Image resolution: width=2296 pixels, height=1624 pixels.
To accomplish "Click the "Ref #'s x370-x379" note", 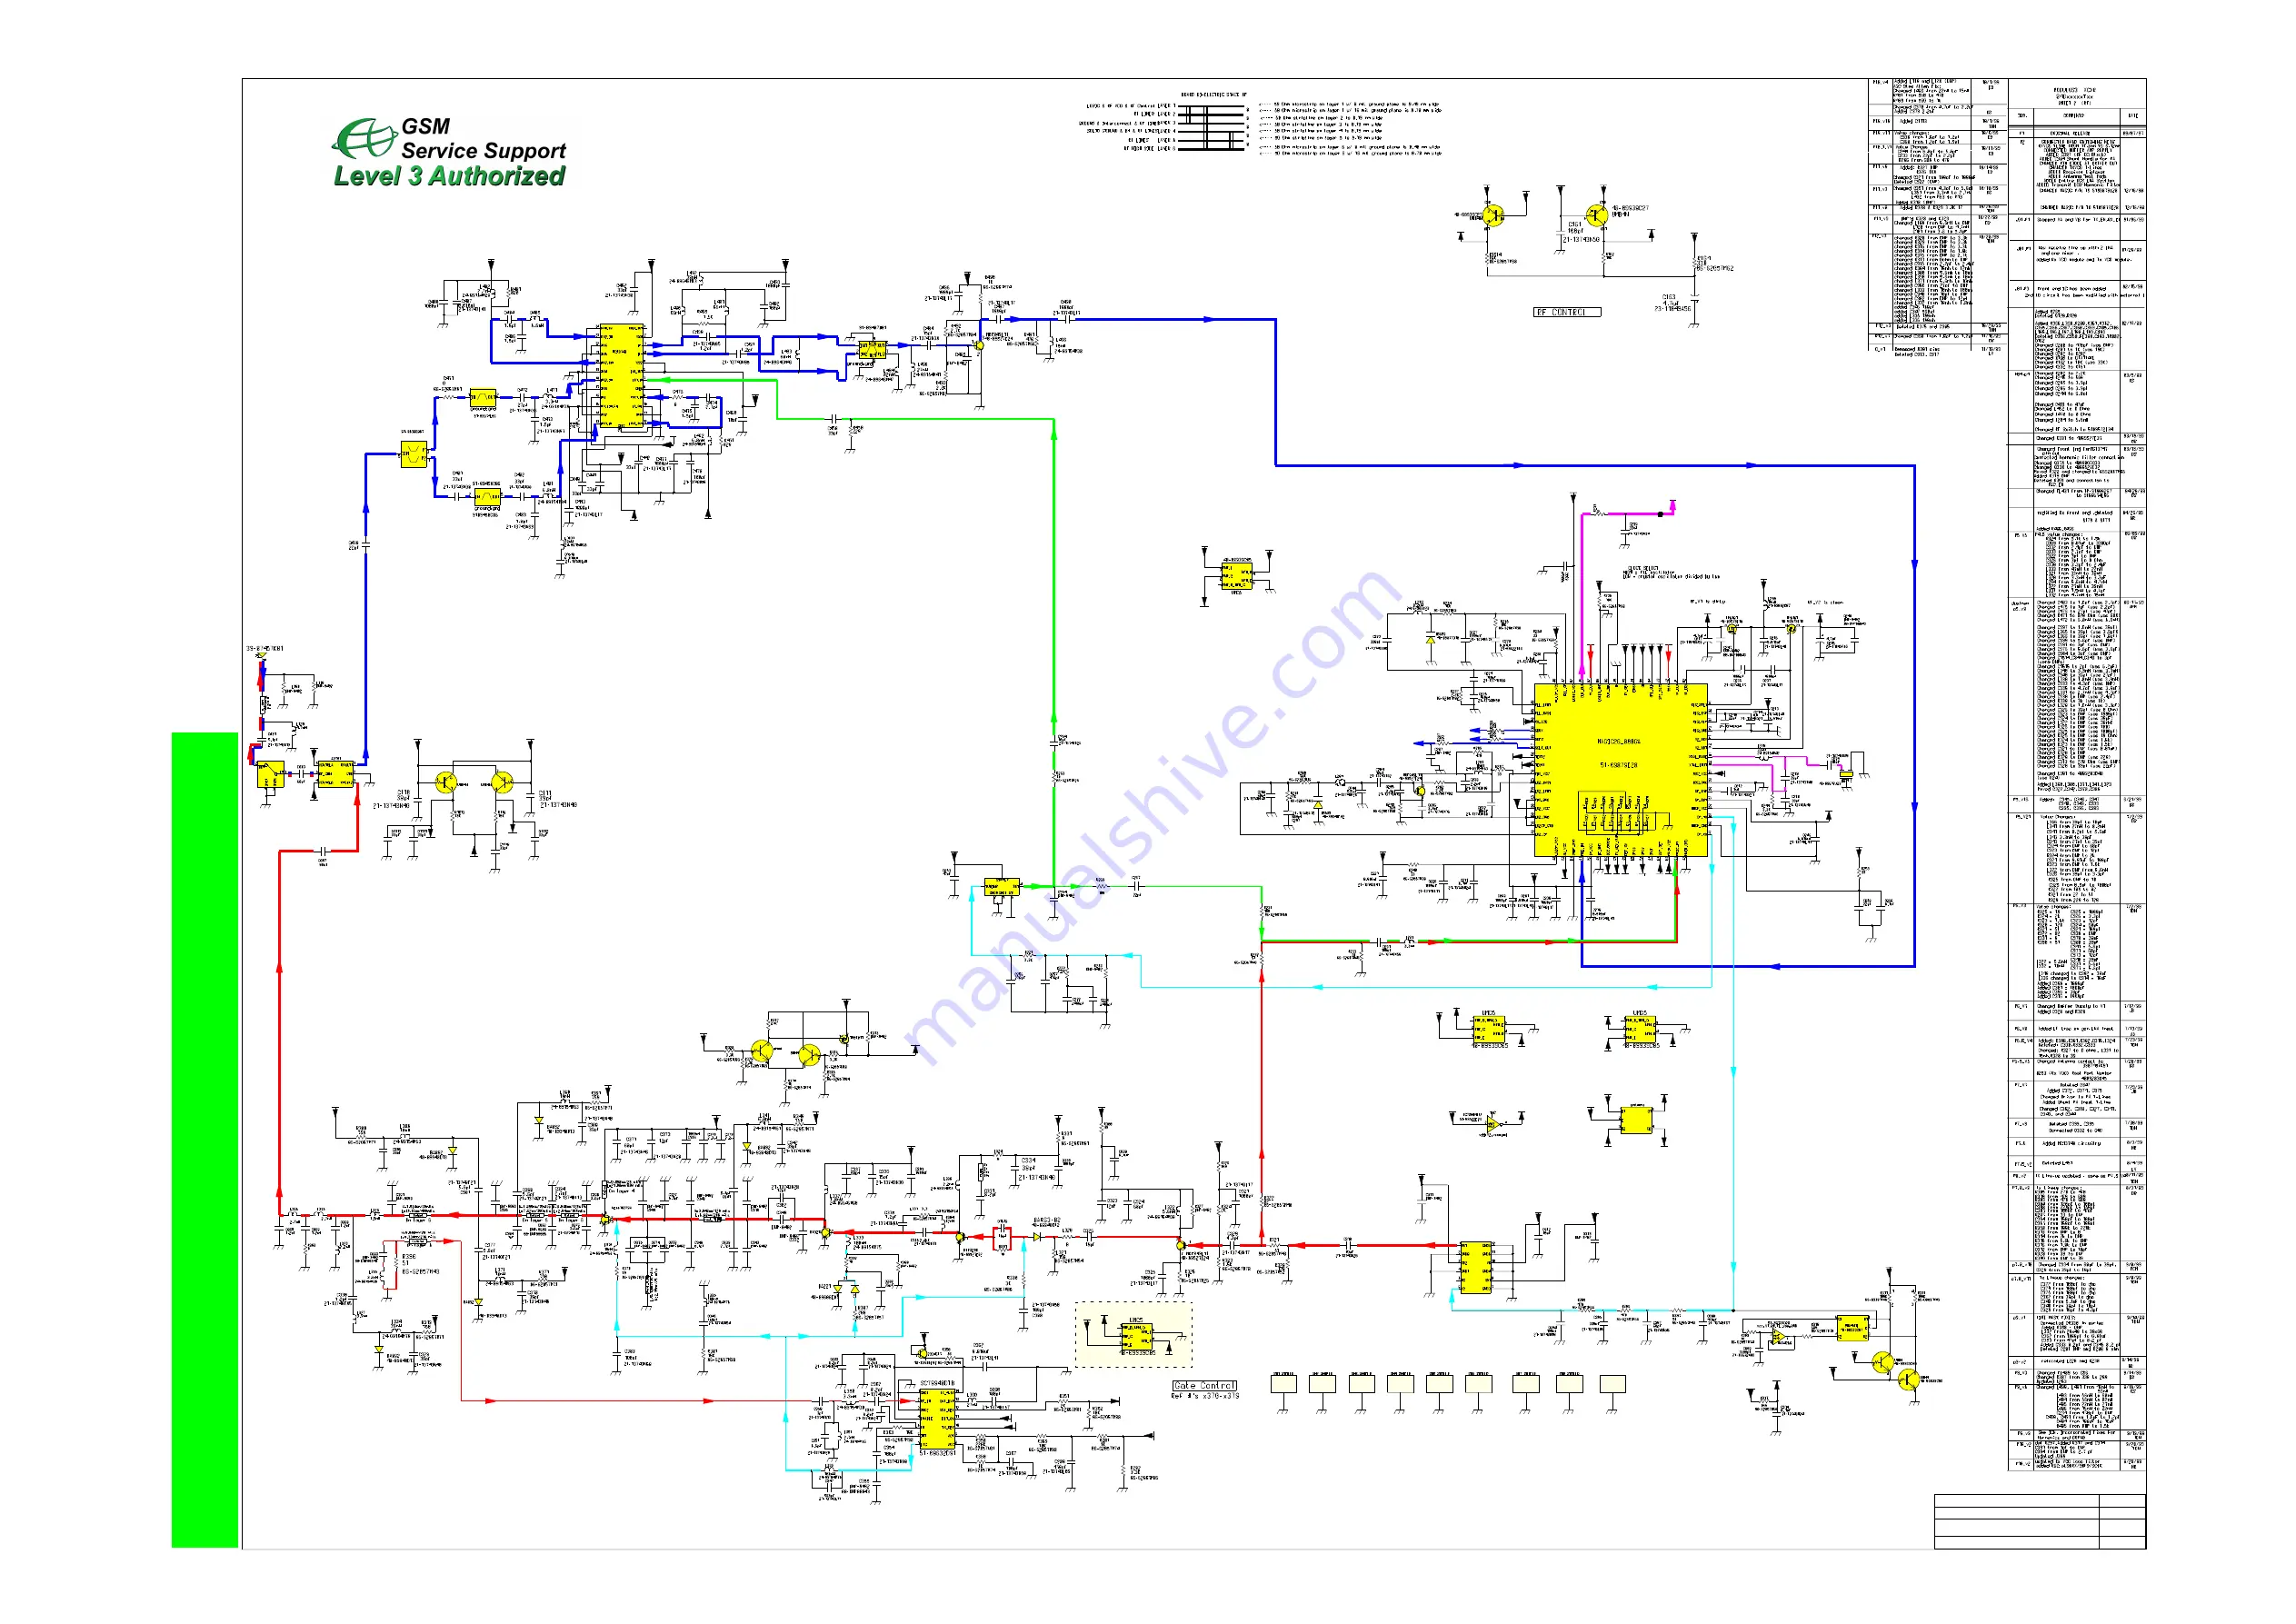I will [1205, 1396].
